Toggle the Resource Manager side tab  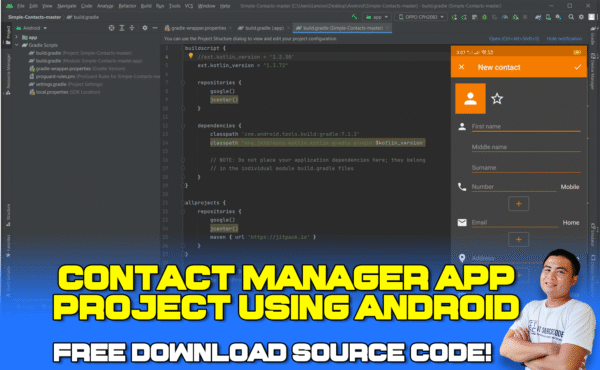pos(8,75)
